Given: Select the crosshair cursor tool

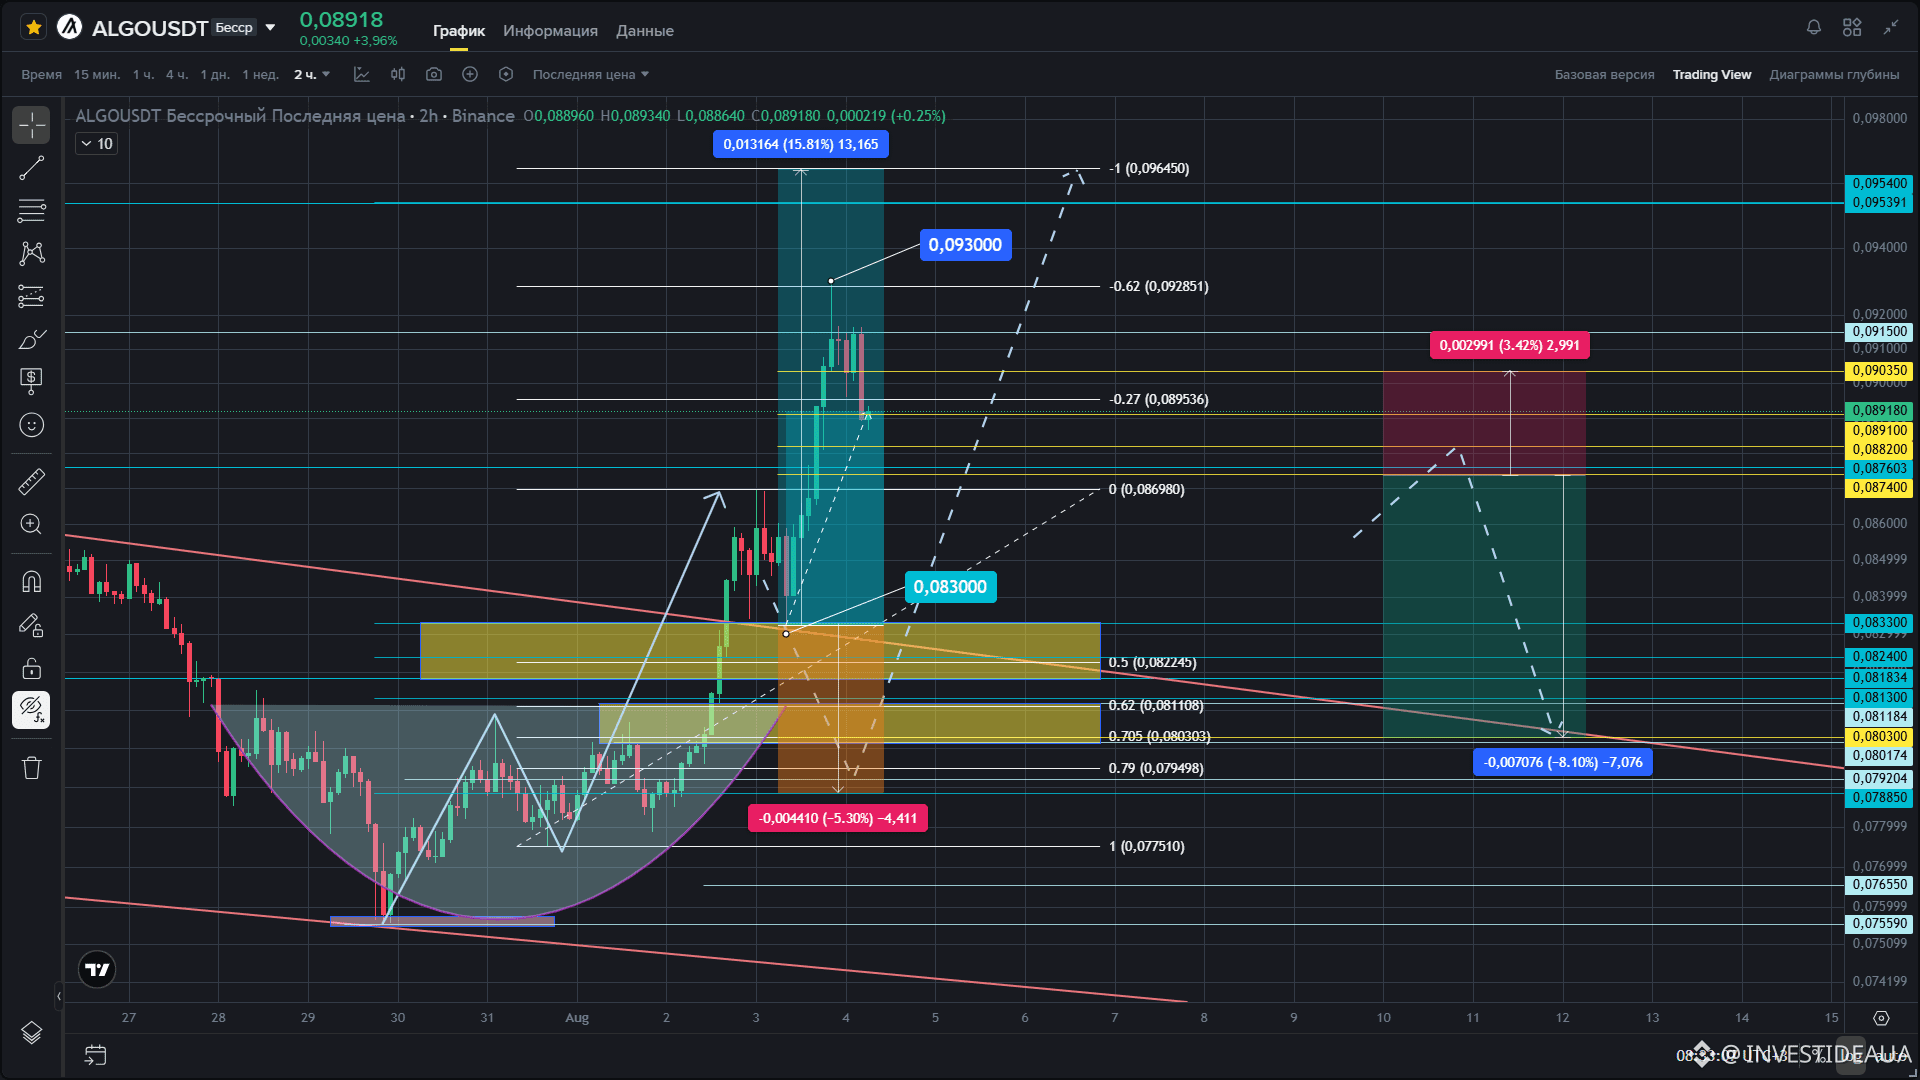Looking at the screenshot, I should point(32,125).
